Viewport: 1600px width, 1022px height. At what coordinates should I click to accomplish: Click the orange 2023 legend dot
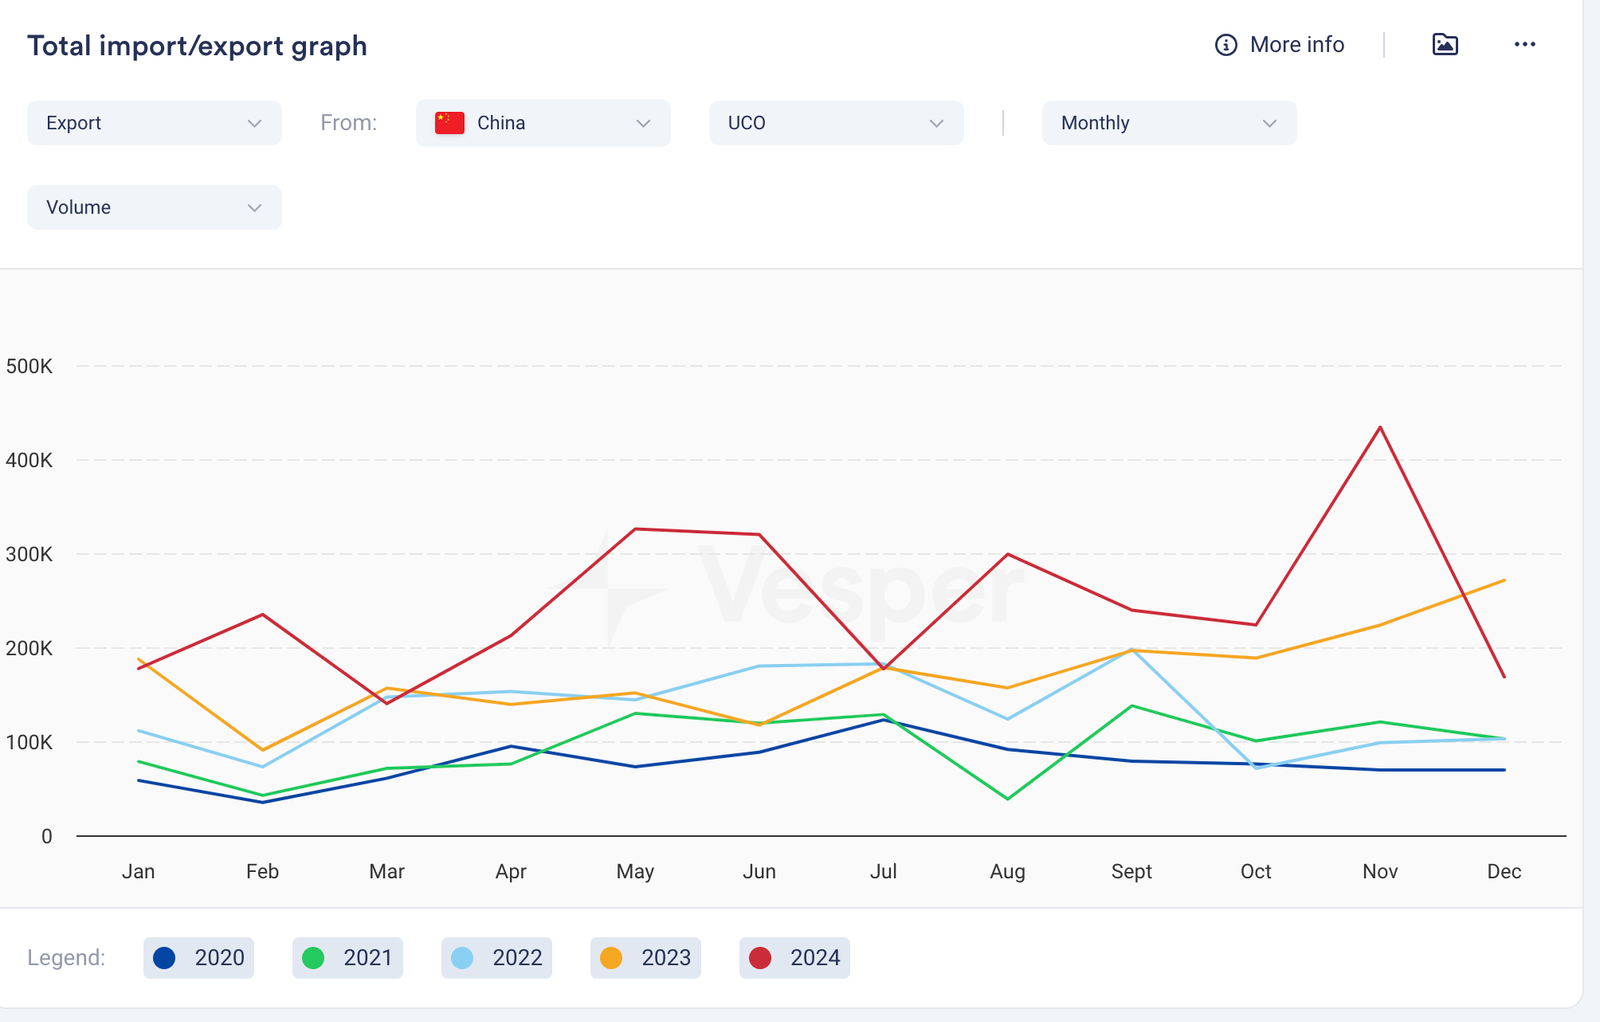pos(611,958)
